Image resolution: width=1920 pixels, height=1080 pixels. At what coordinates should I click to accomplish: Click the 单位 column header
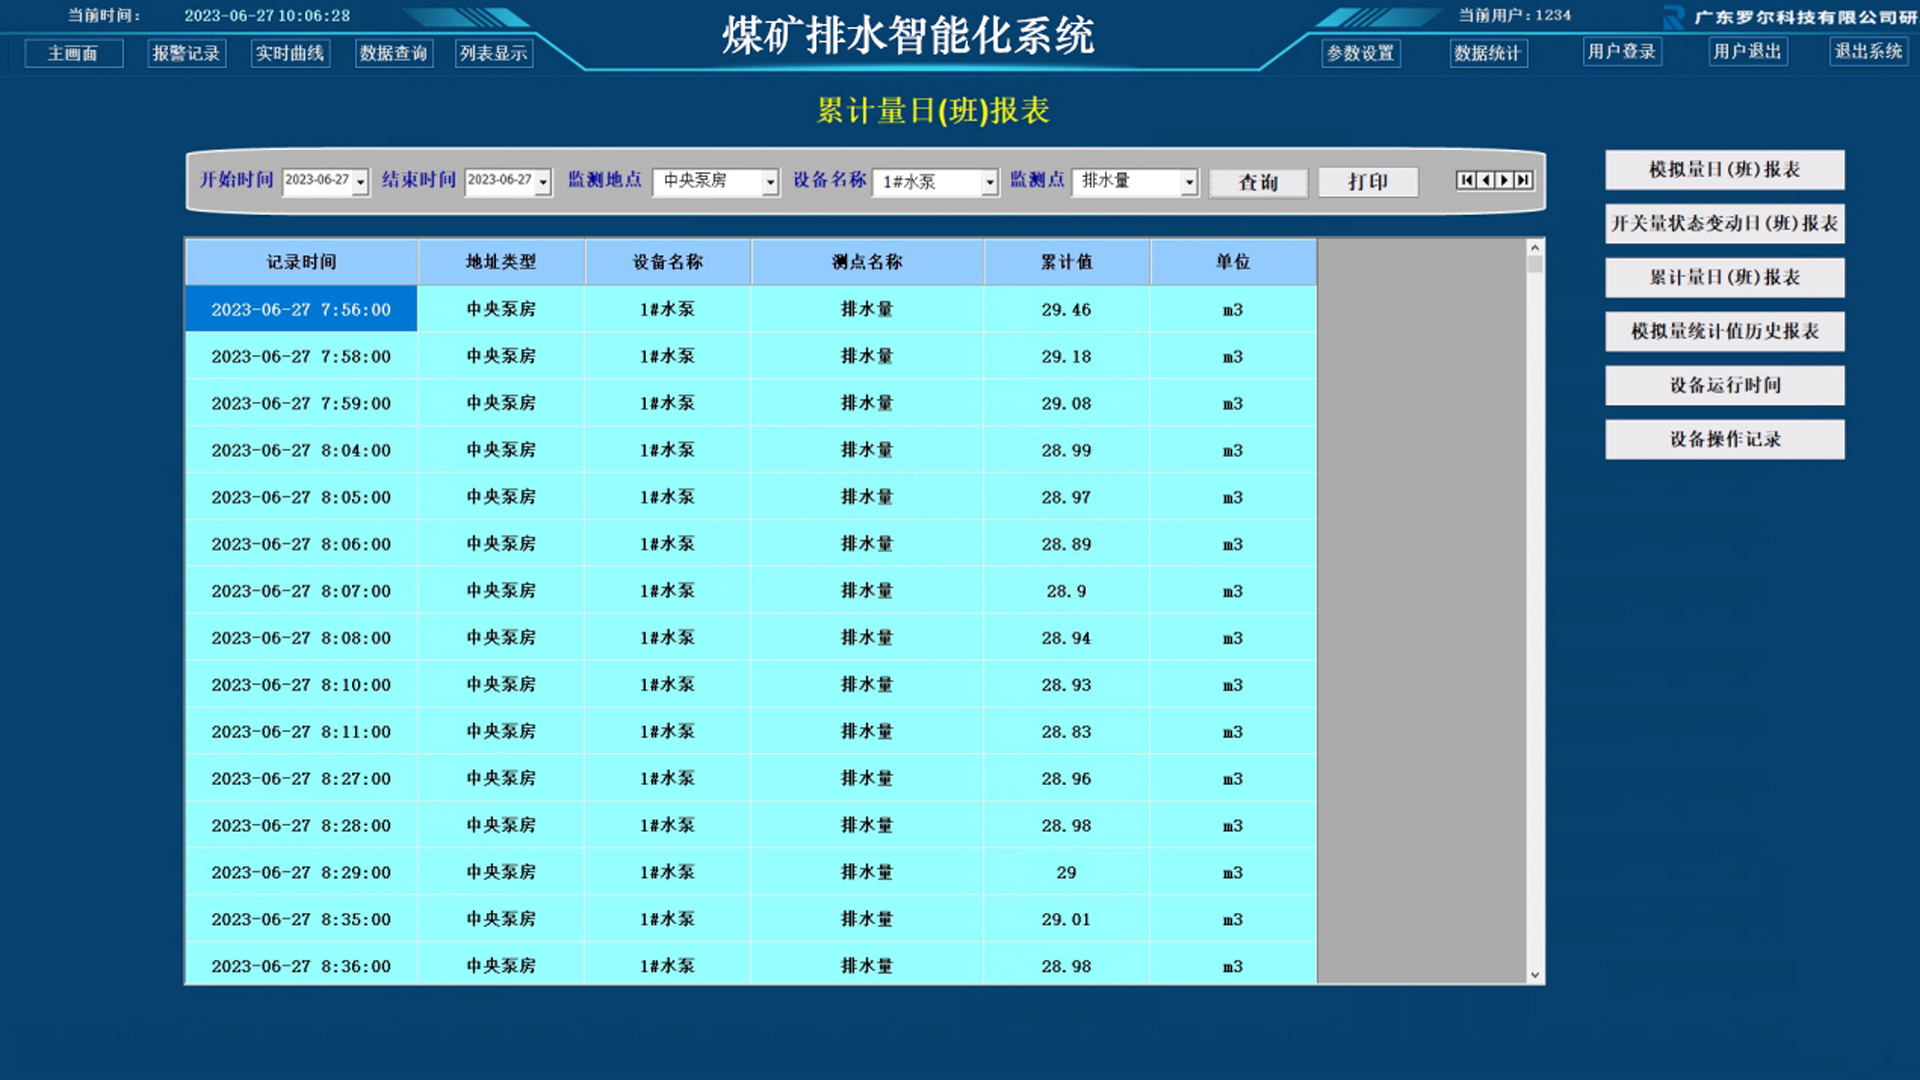click(1233, 262)
